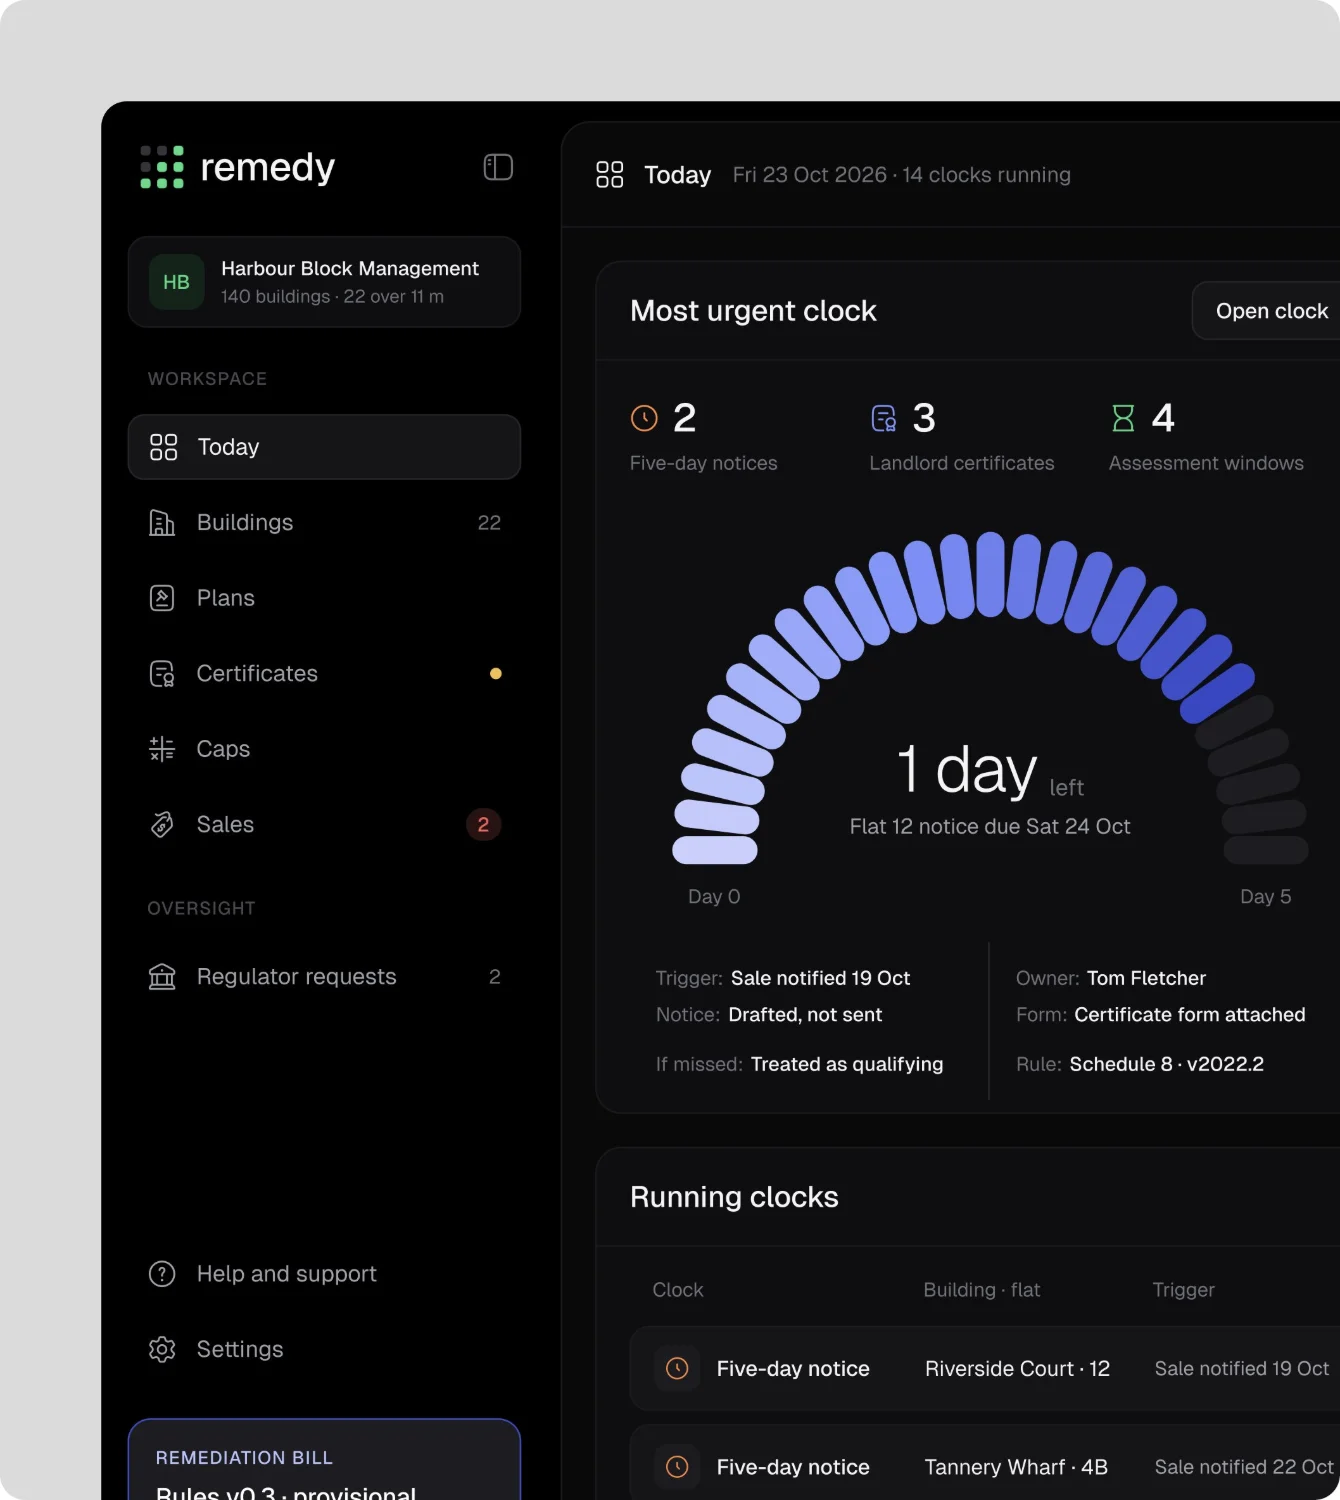Image resolution: width=1340 pixels, height=1500 pixels.
Task: Click the Regulator requests bank icon
Action: [x=162, y=977]
